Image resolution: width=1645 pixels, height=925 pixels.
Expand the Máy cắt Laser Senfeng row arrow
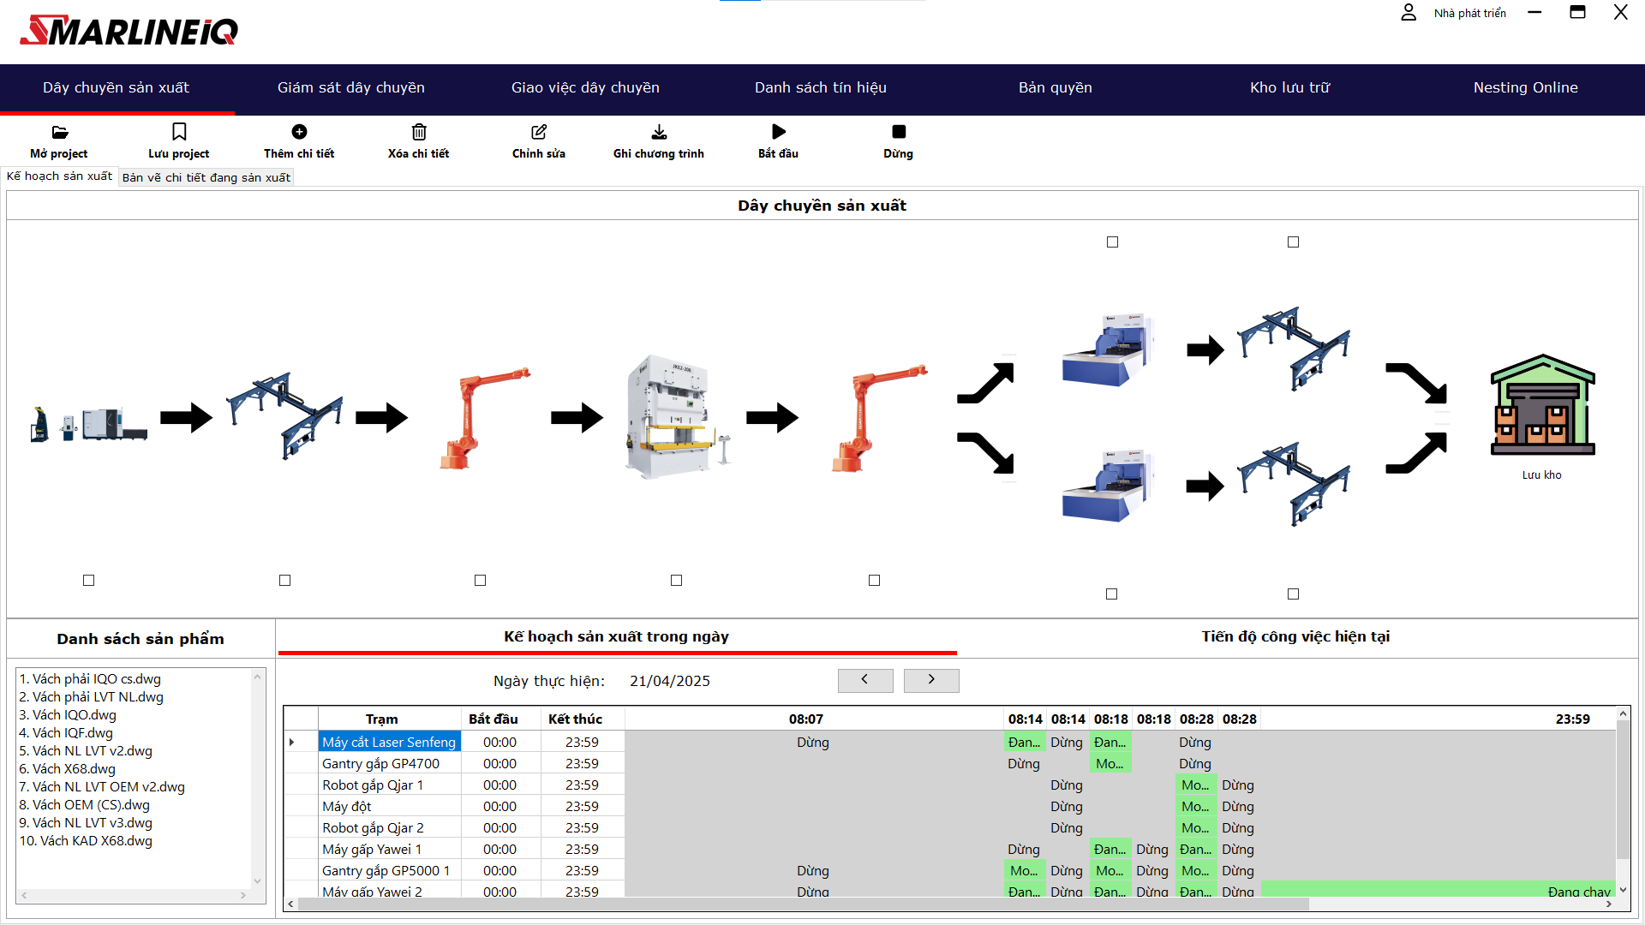point(292,742)
